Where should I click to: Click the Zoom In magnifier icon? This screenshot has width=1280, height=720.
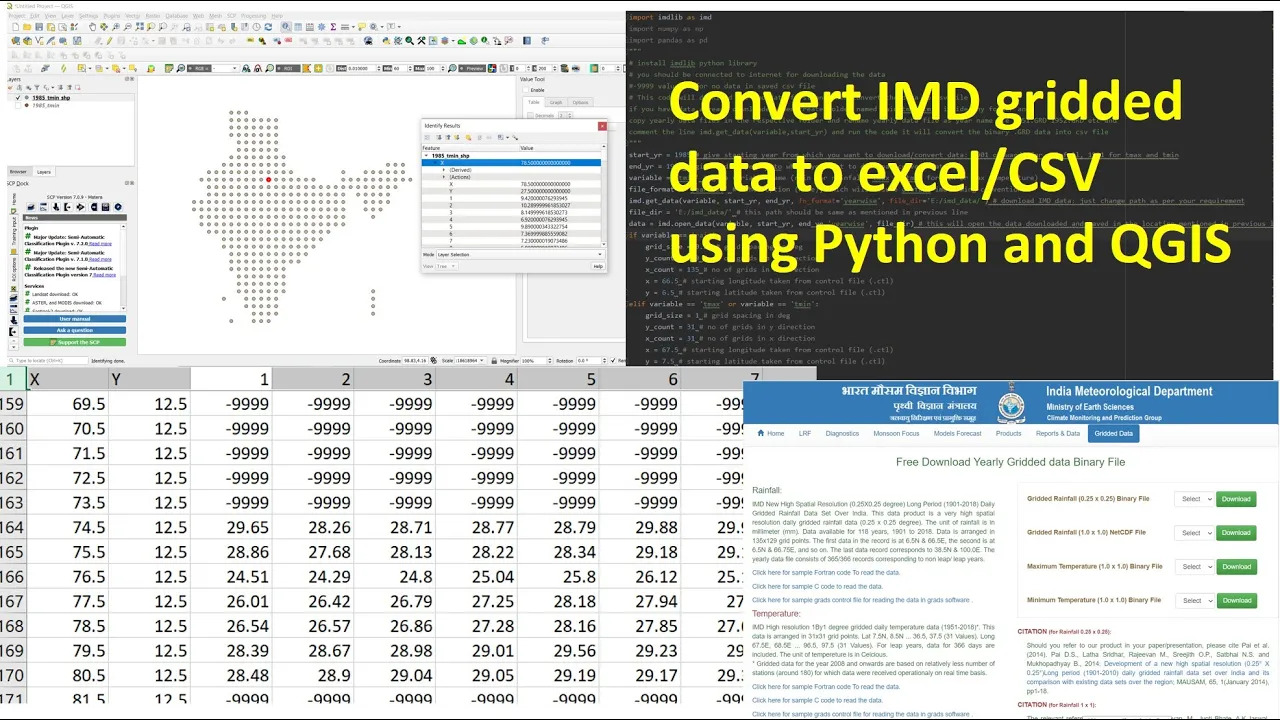115,27
